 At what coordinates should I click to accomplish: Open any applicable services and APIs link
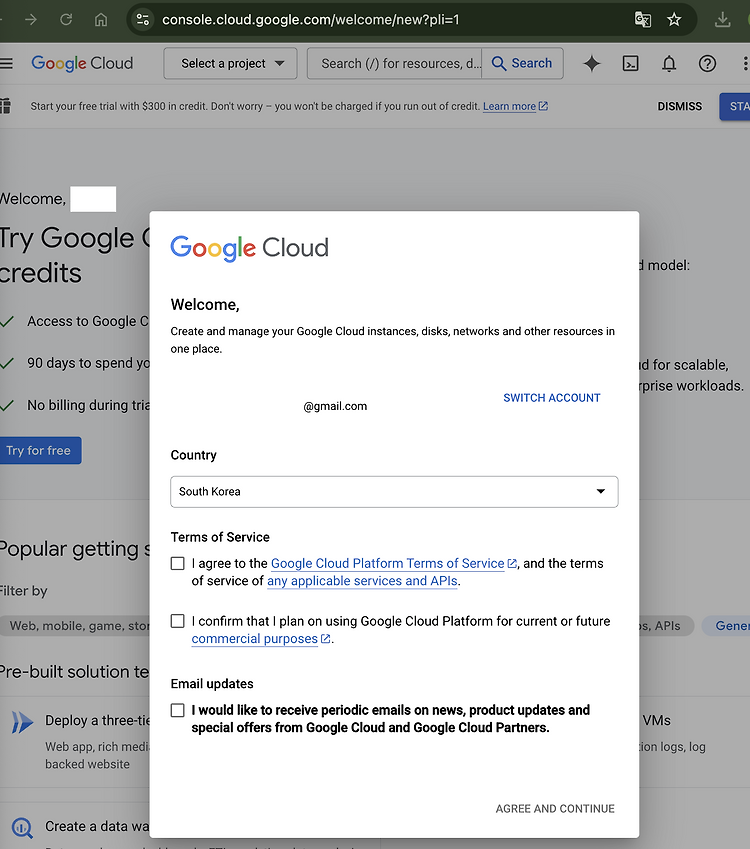coord(362,581)
